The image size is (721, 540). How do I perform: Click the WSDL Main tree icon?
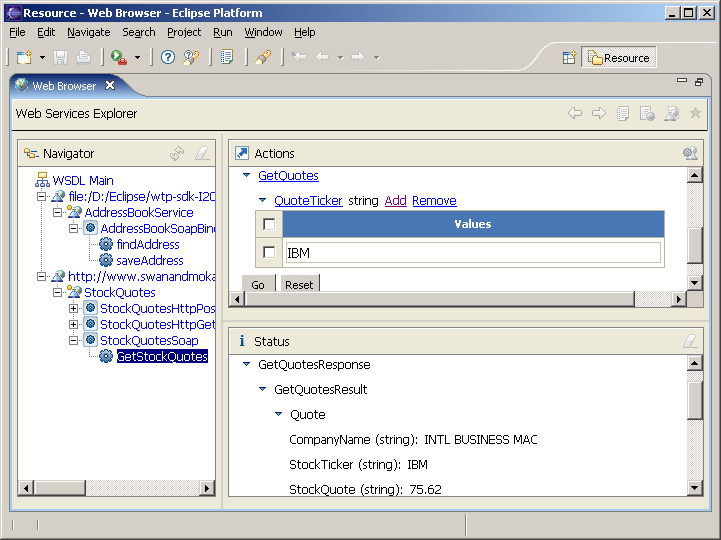coord(42,180)
